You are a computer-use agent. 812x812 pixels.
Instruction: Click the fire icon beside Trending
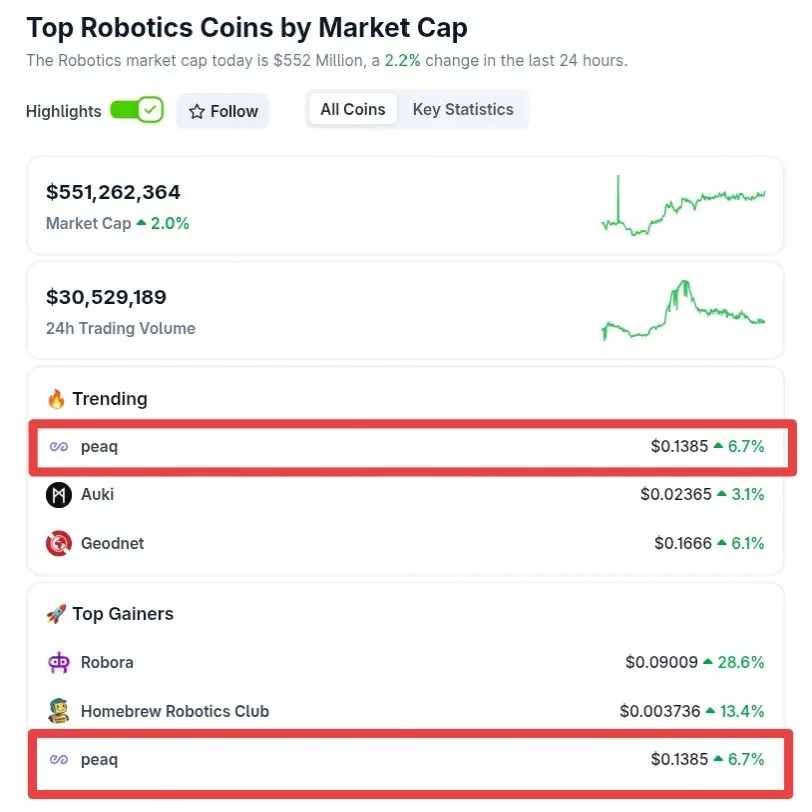(x=56, y=399)
